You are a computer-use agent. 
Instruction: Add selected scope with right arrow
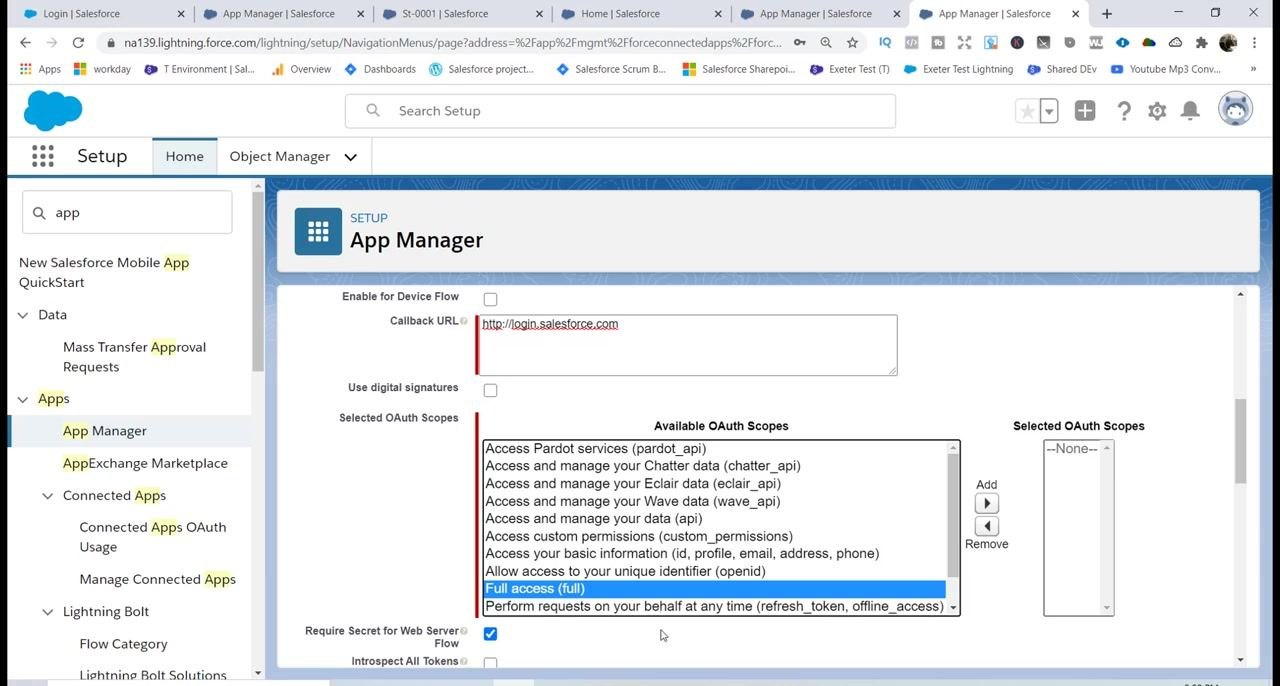(986, 504)
